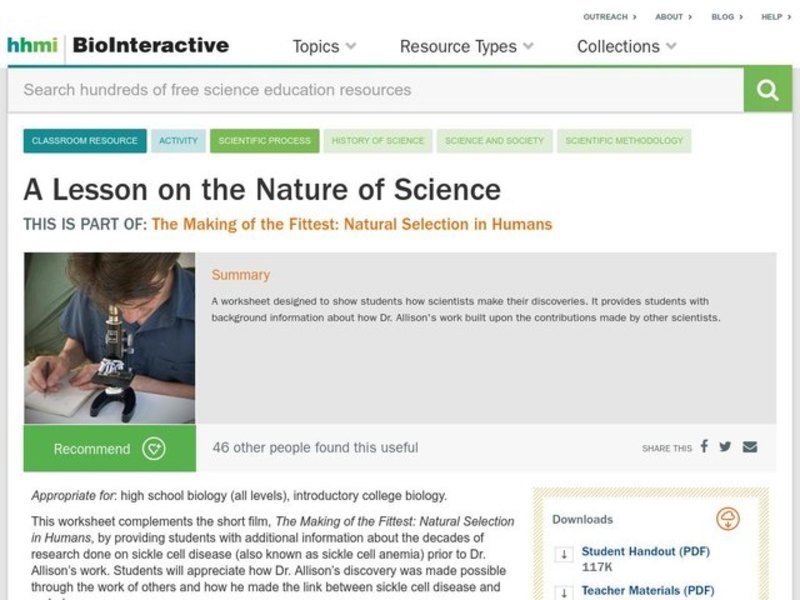The width and height of the screenshot is (800, 600).
Task: Click the heart icon on the Recommend button
Action: [152, 449]
